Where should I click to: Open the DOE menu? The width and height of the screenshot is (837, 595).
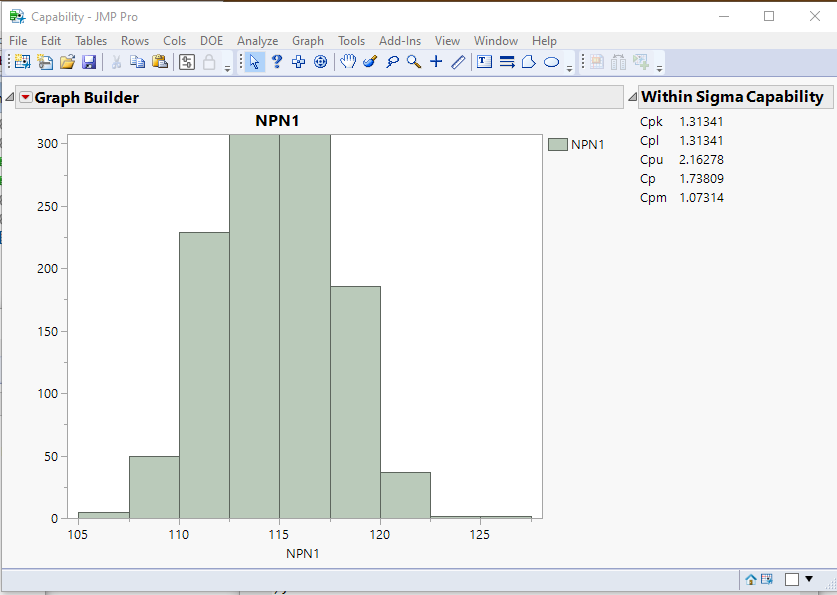pos(211,41)
